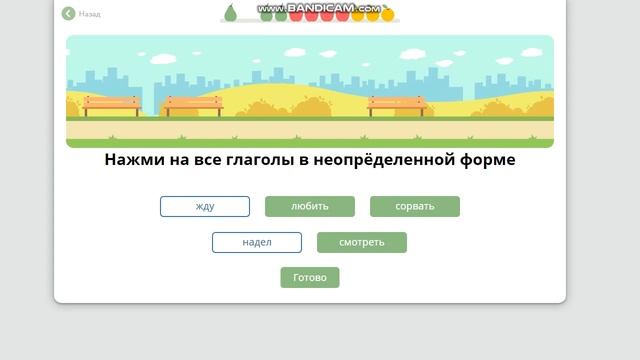Screen dimensions: 640x360
Task: Deselect the word любить
Action: pyautogui.click(x=310, y=207)
